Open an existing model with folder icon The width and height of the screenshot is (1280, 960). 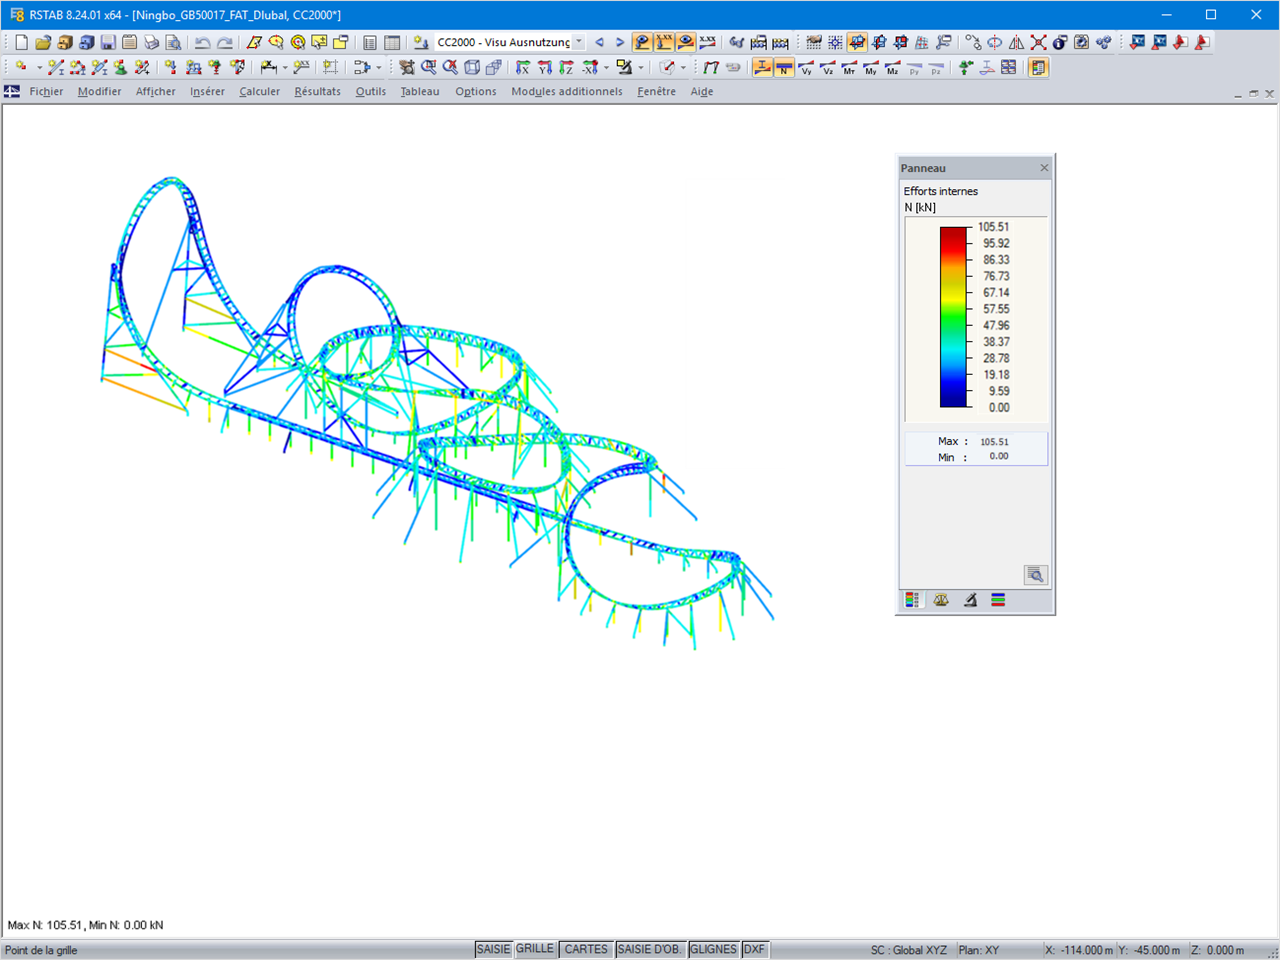[43, 42]
